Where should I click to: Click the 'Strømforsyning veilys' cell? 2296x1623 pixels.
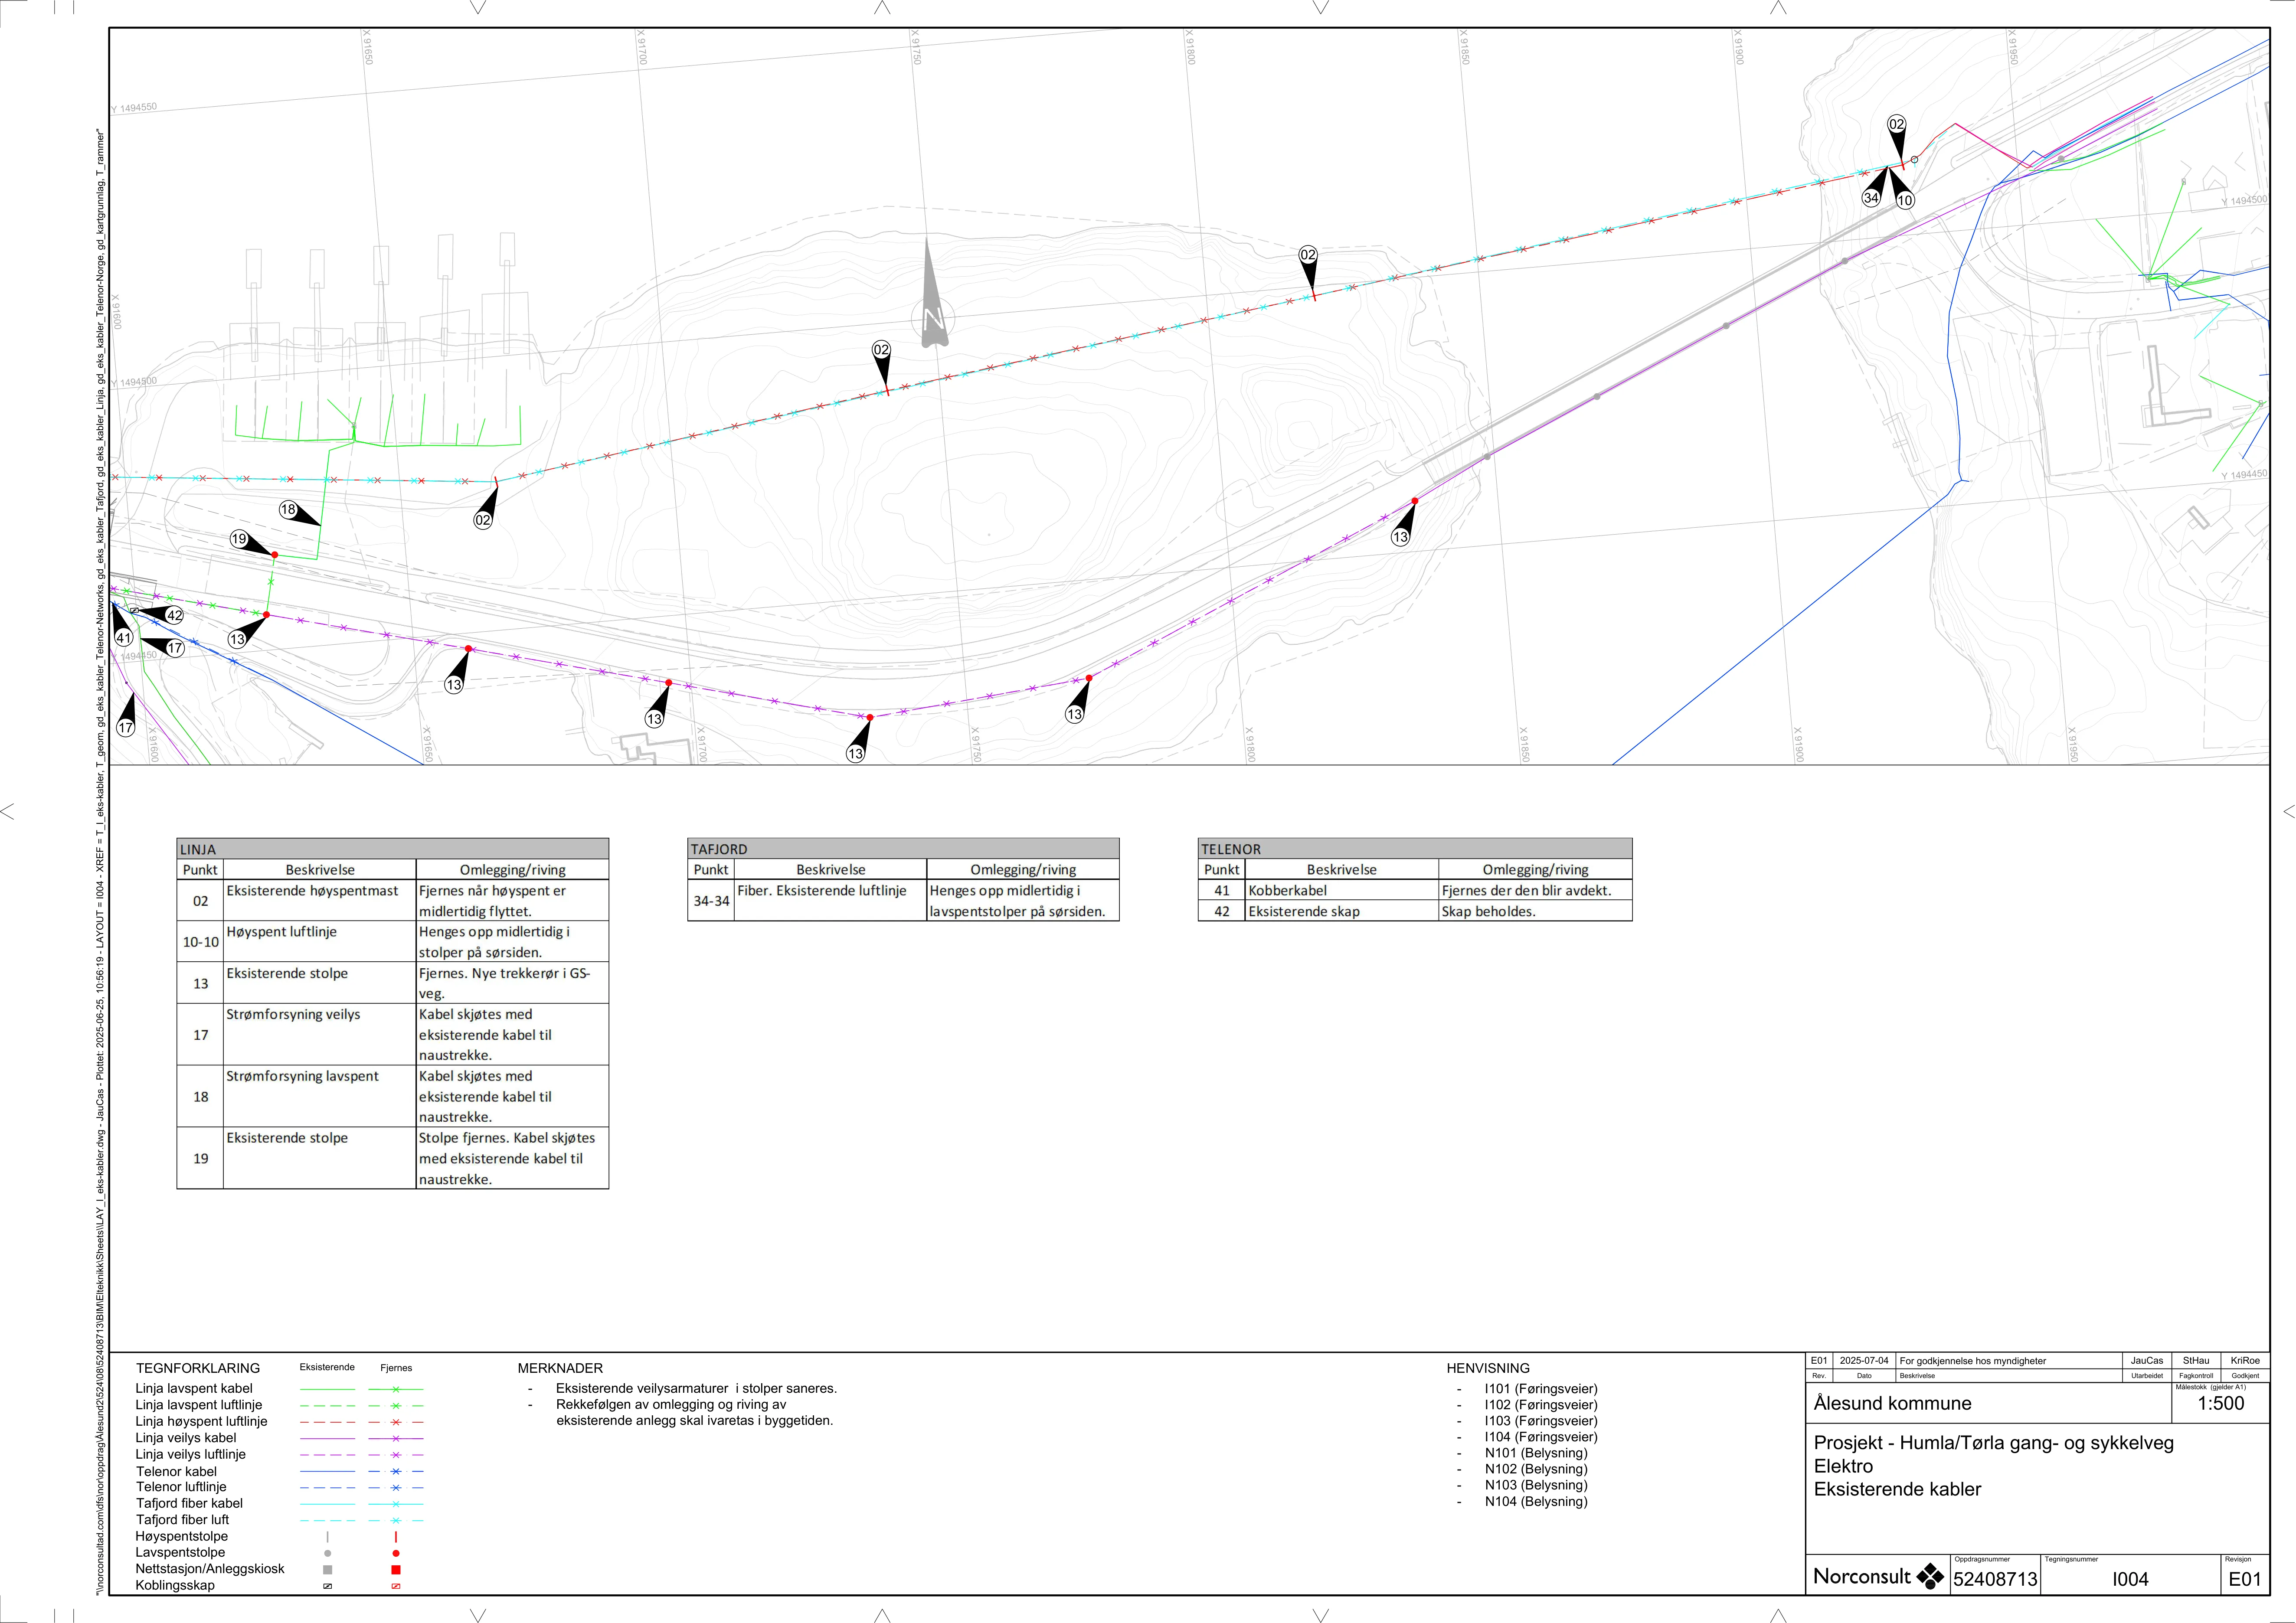point(319,1034)
